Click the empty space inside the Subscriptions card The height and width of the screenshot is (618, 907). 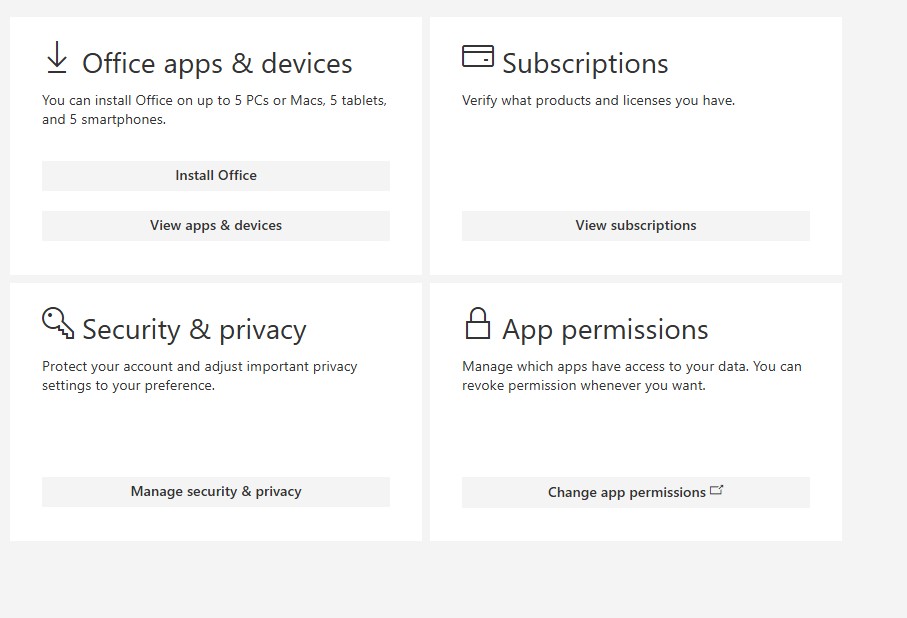click(636, 160)
